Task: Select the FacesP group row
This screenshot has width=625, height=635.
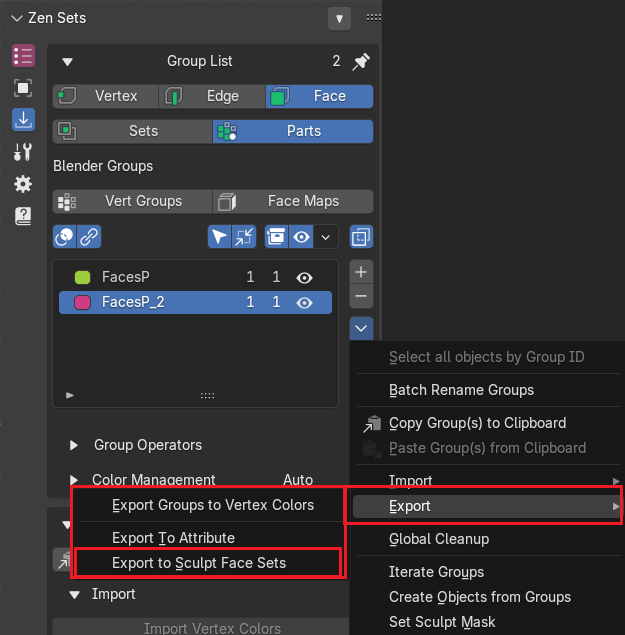Action: click(195, 277)
